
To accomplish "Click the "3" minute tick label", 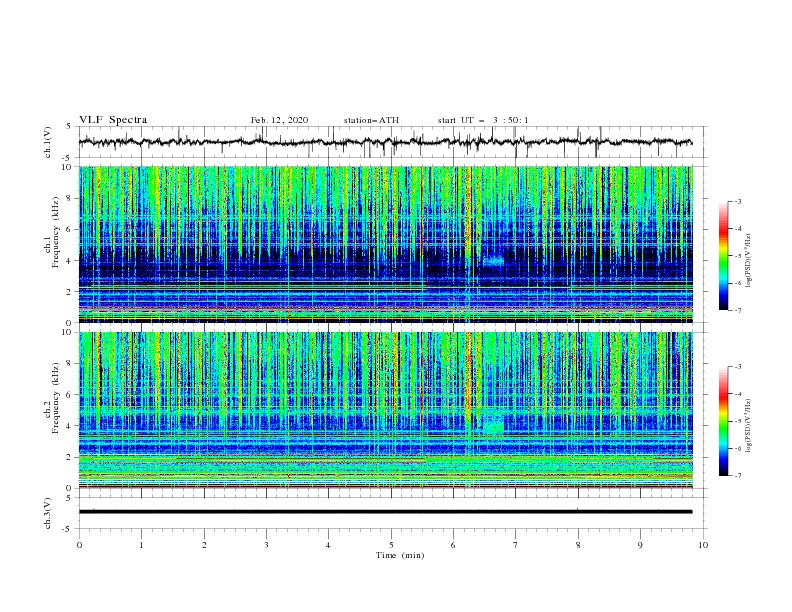I will pos(266,545).
